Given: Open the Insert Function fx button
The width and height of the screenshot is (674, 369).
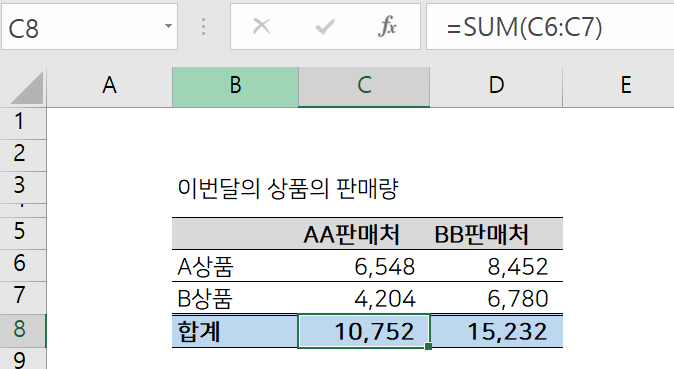Looking at the screenshot, I should [387, 27].
